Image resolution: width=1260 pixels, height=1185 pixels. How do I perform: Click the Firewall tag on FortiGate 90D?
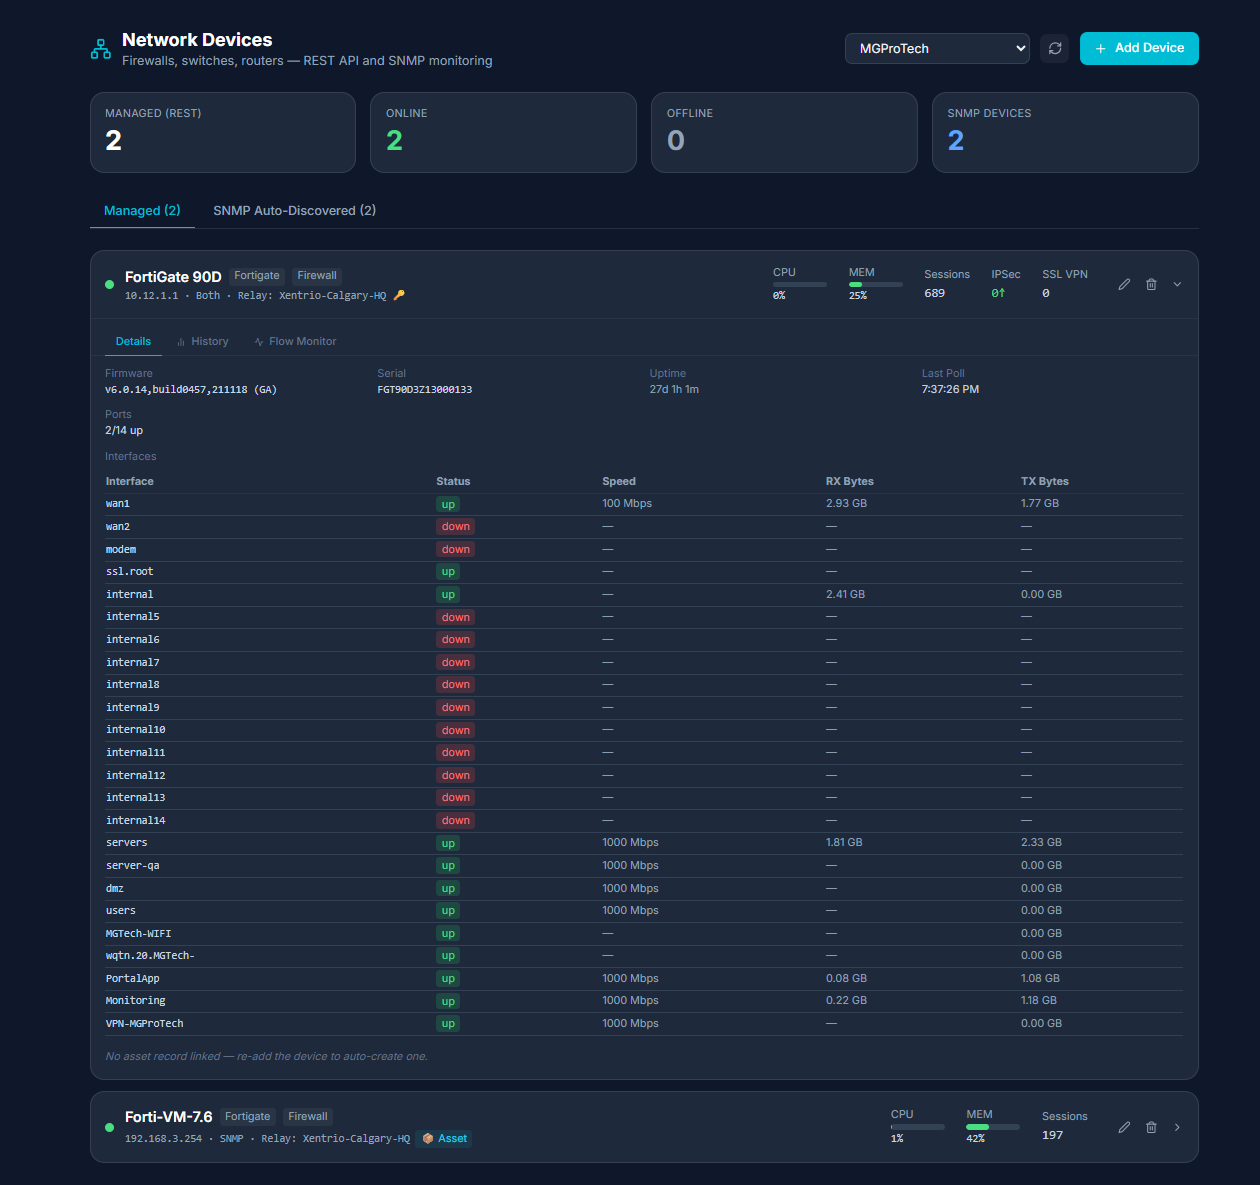[x=317, y=276]
